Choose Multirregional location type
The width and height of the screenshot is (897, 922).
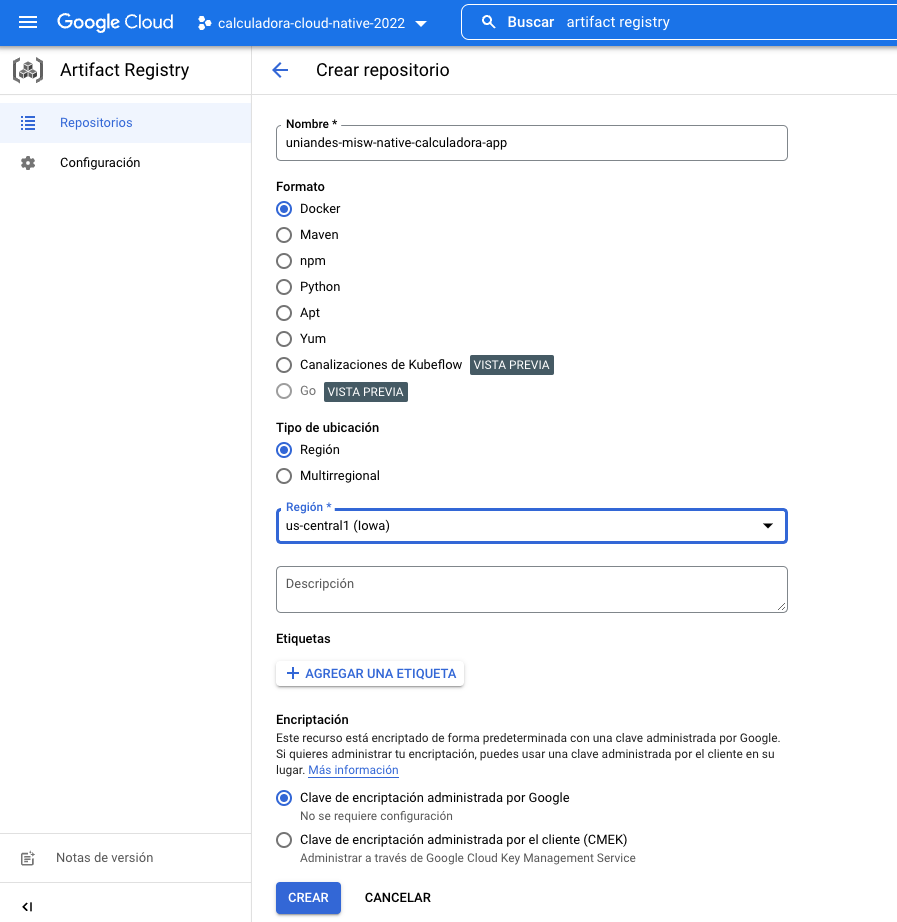tap(284, 476)
